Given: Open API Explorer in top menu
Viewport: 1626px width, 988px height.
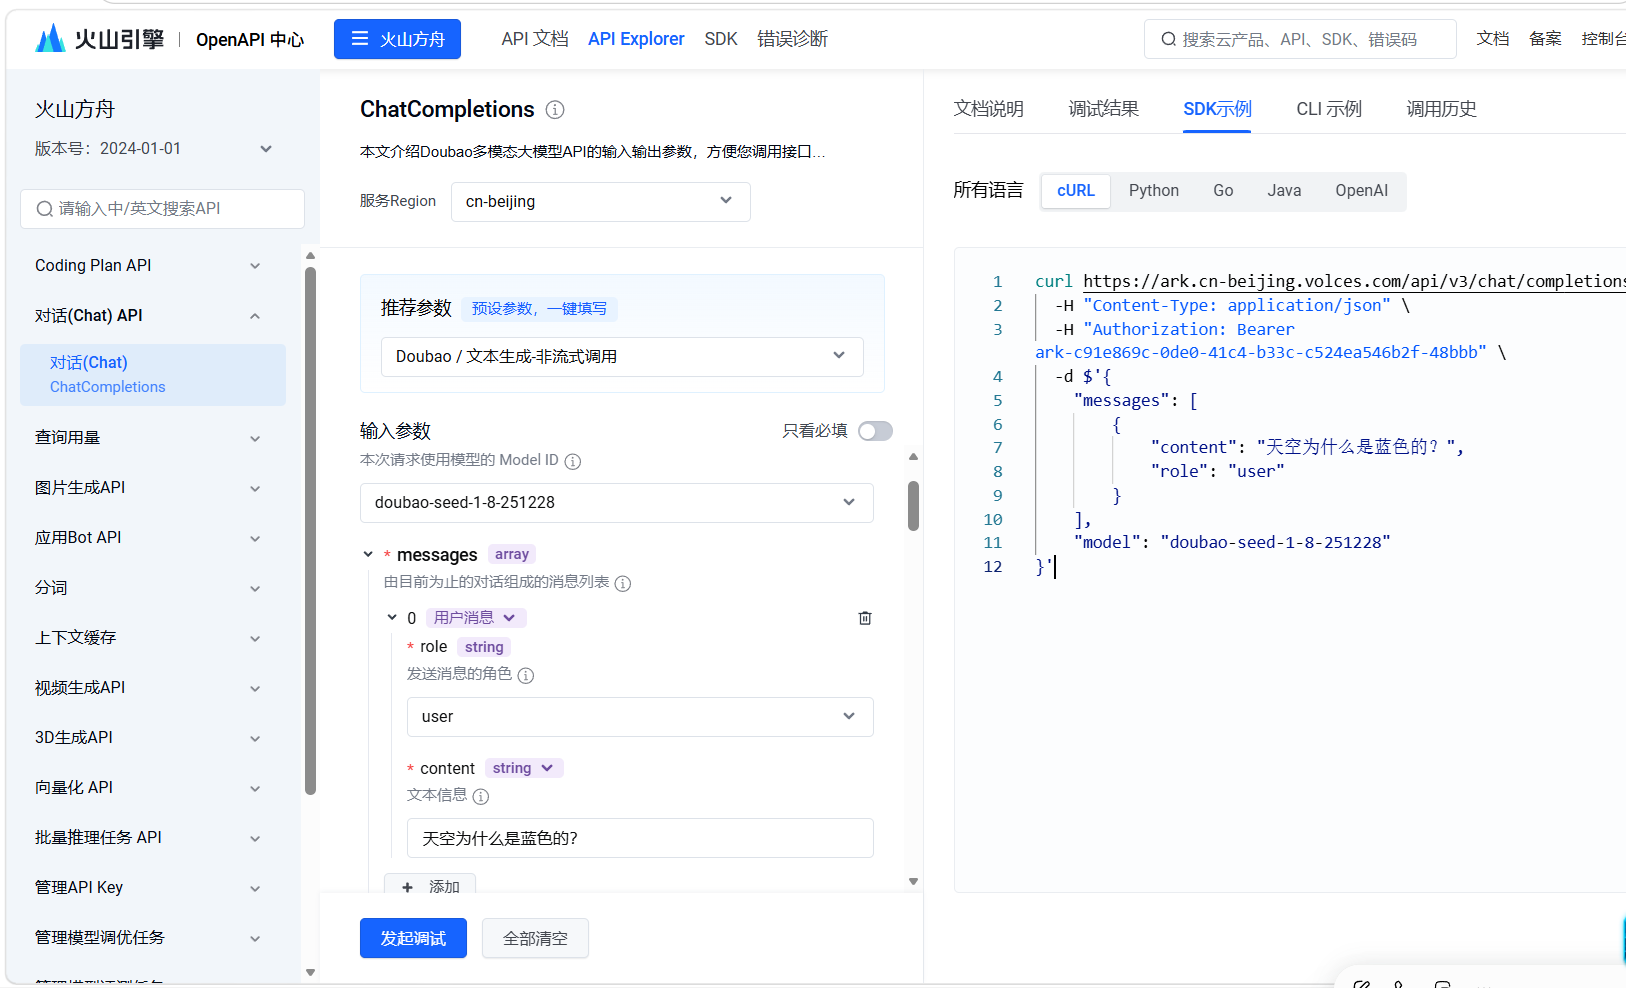Looking at the screenshot, I should 636,39.
